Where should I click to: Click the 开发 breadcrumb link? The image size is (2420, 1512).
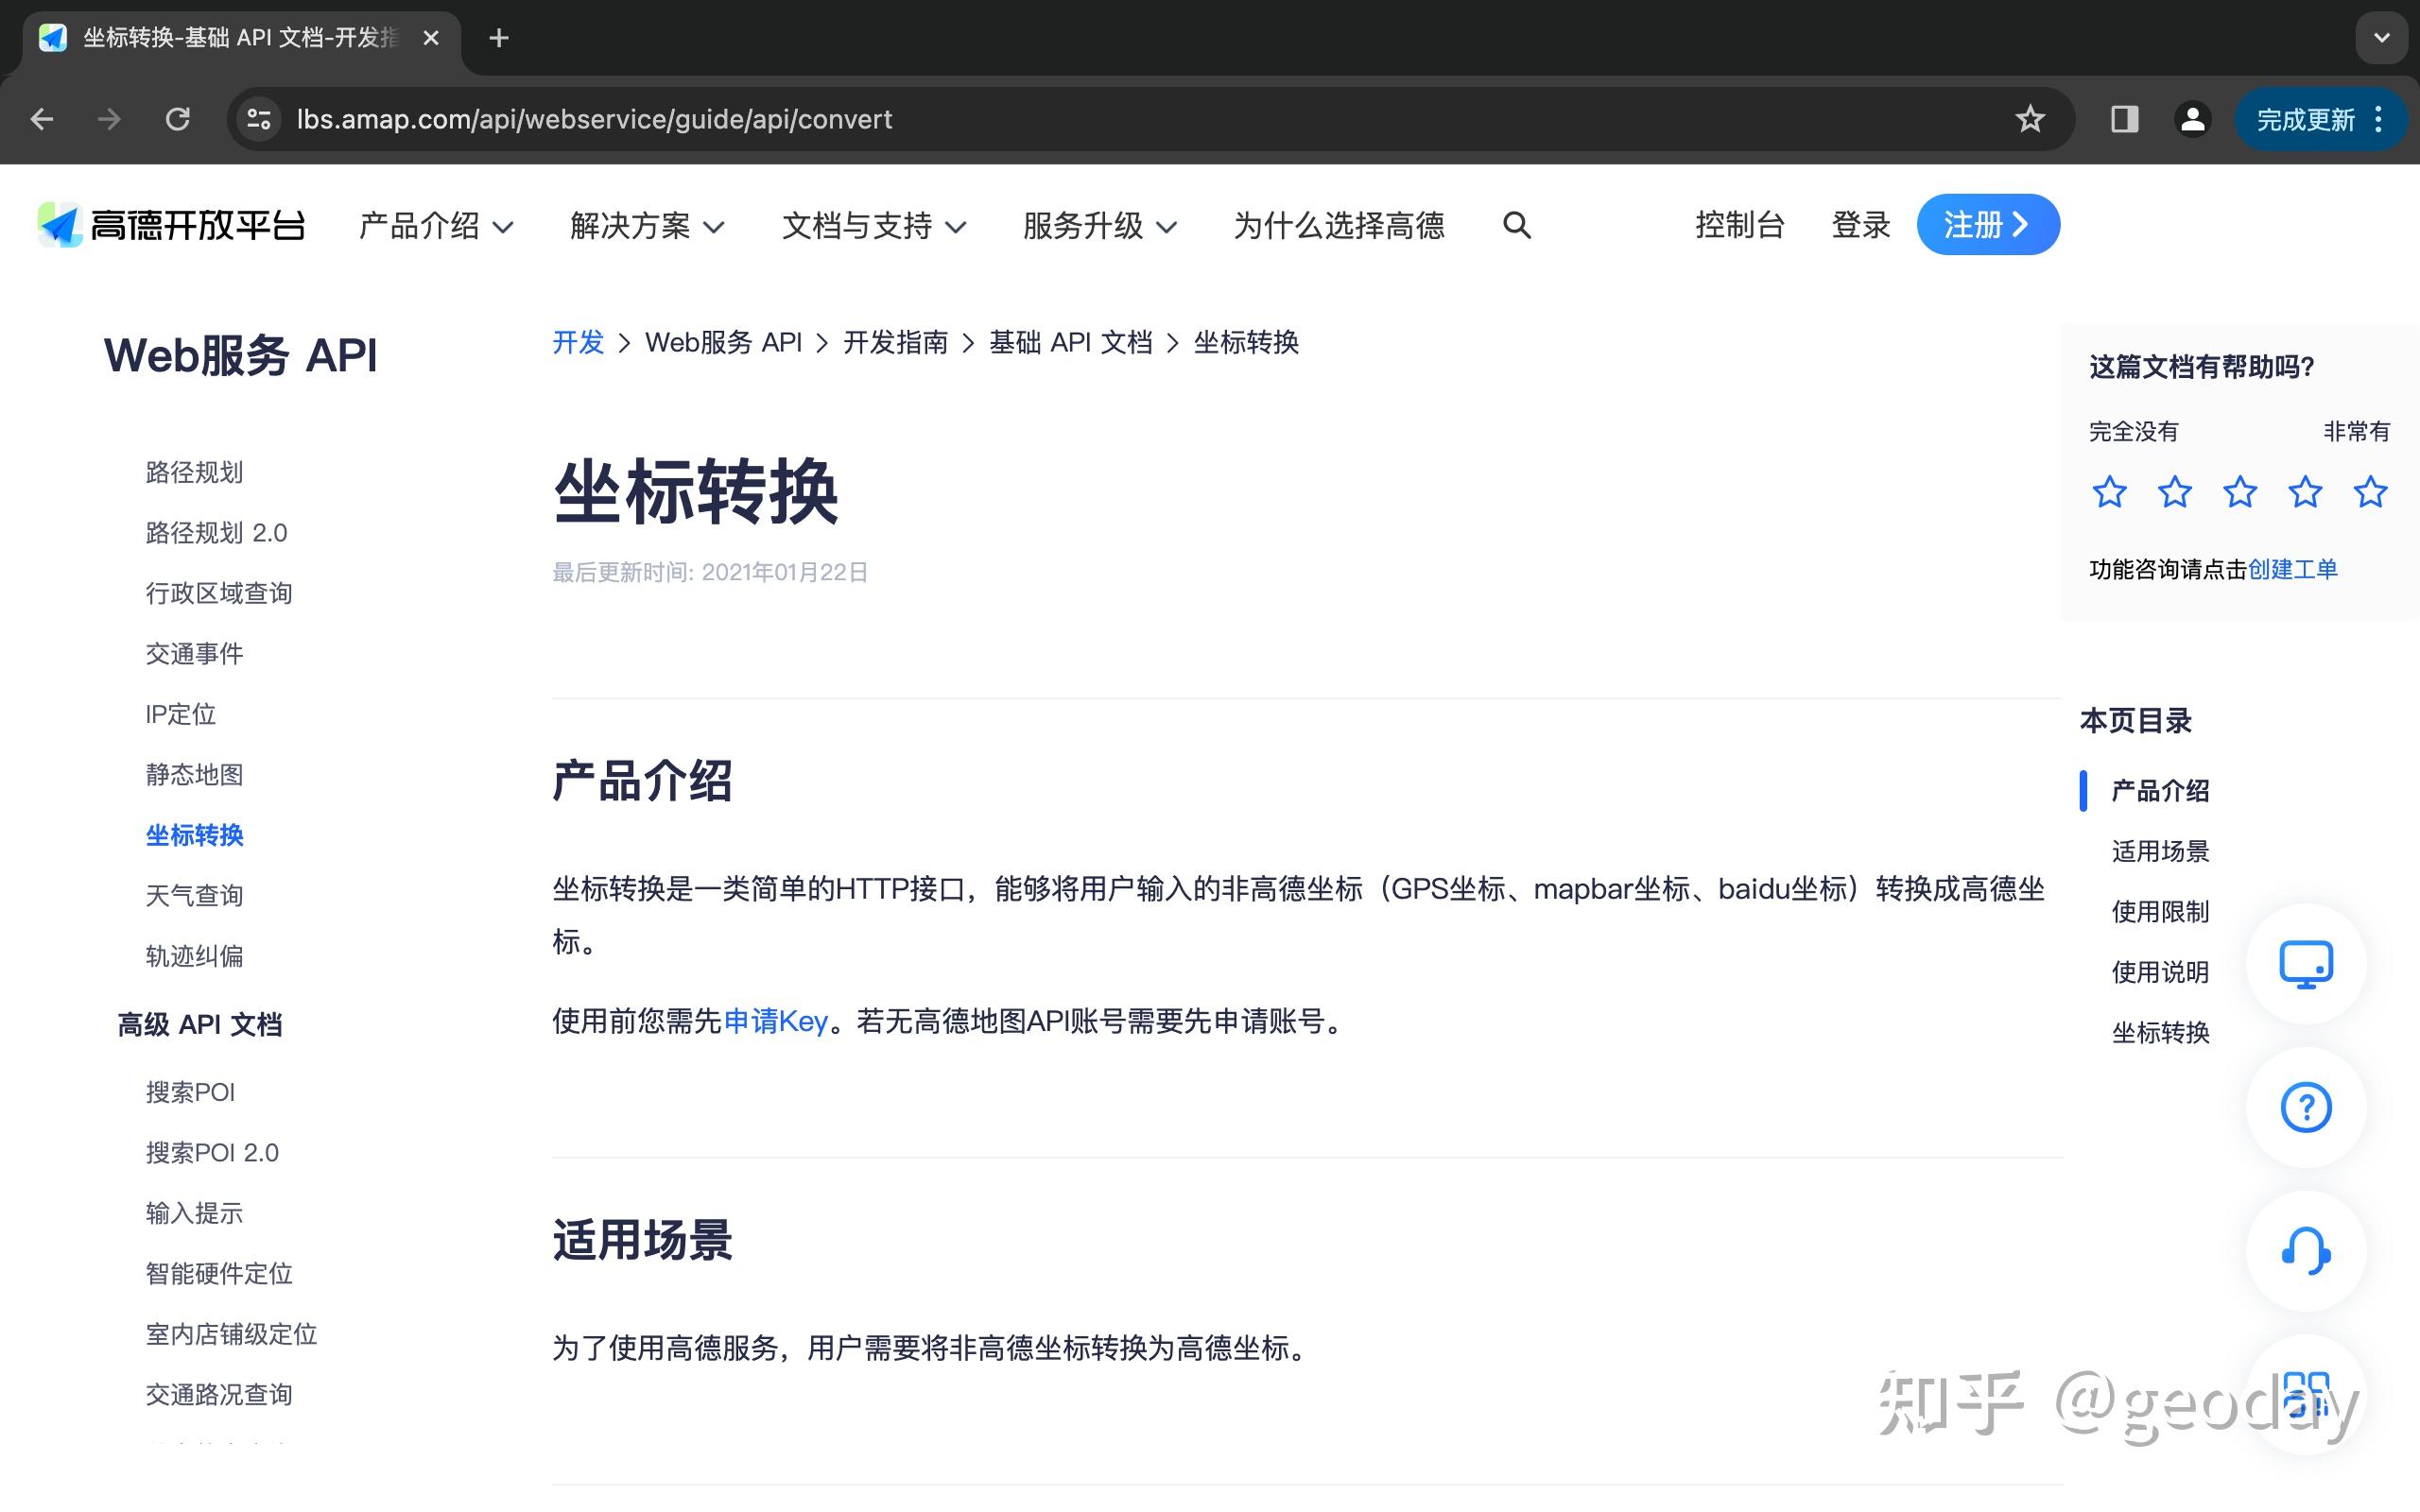578,343
